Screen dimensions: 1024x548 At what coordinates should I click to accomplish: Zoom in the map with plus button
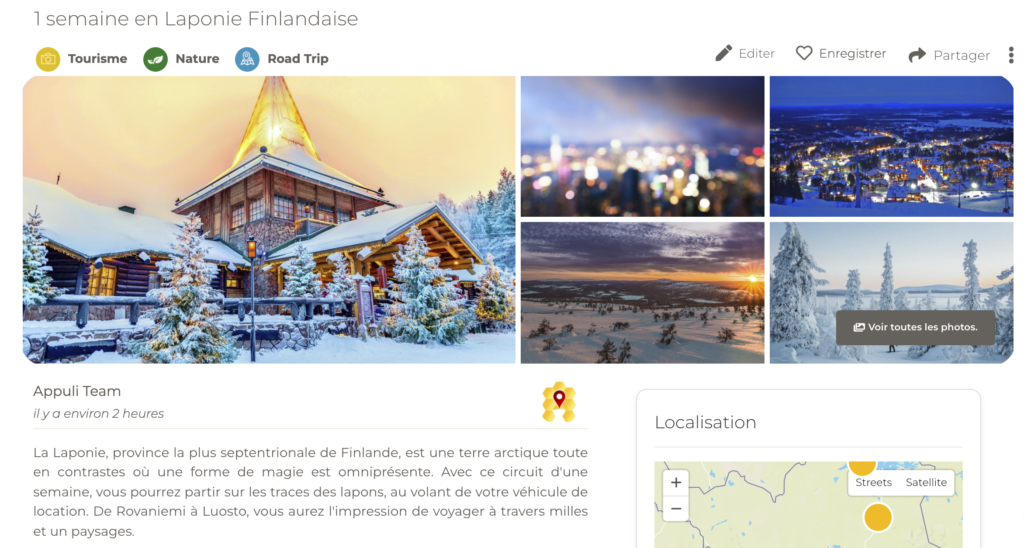coord(676,483)
